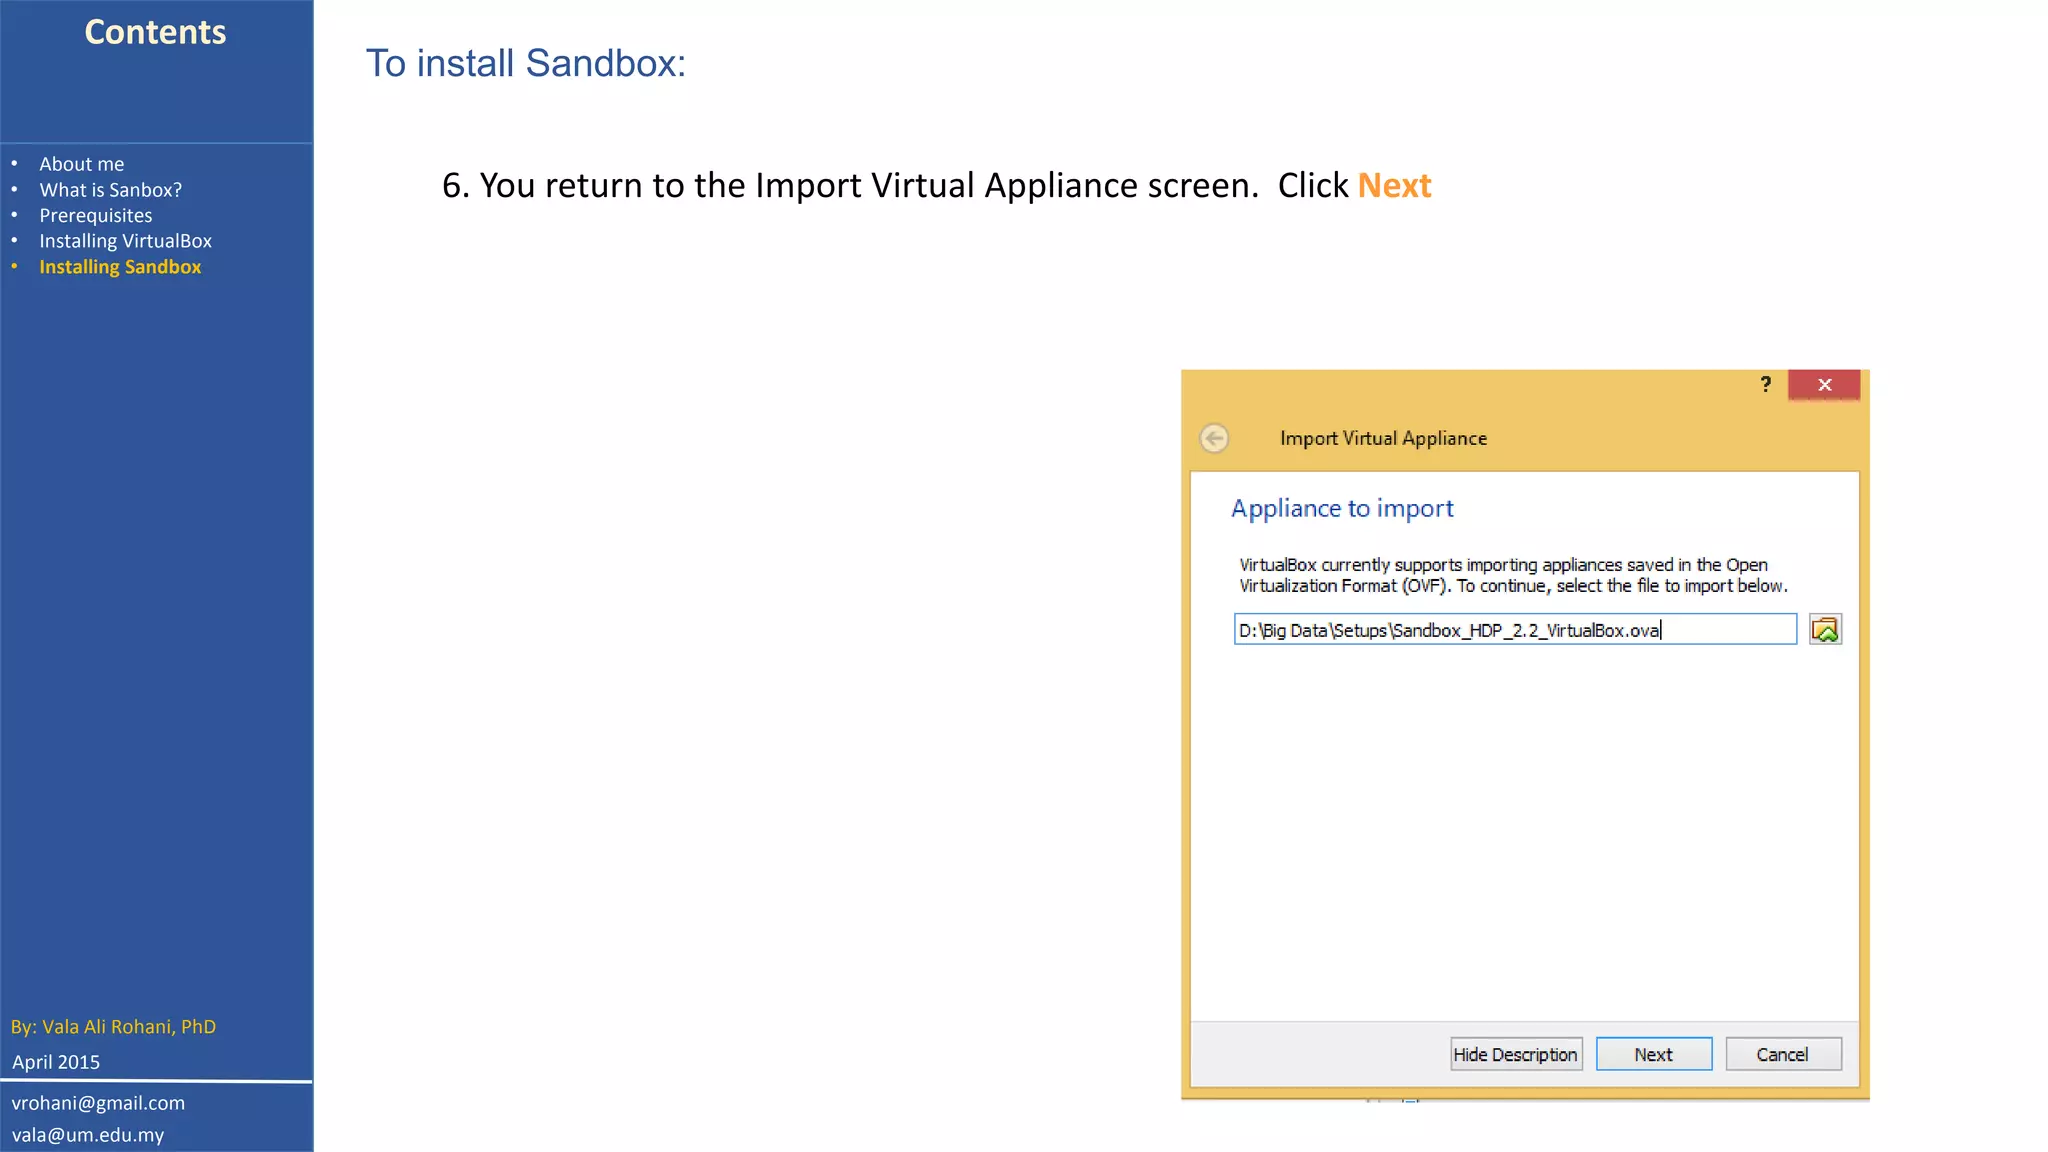2048x1152 pixels.
Task: Click the orange 'Next' word in instruction
Action: coord(1394,186)
